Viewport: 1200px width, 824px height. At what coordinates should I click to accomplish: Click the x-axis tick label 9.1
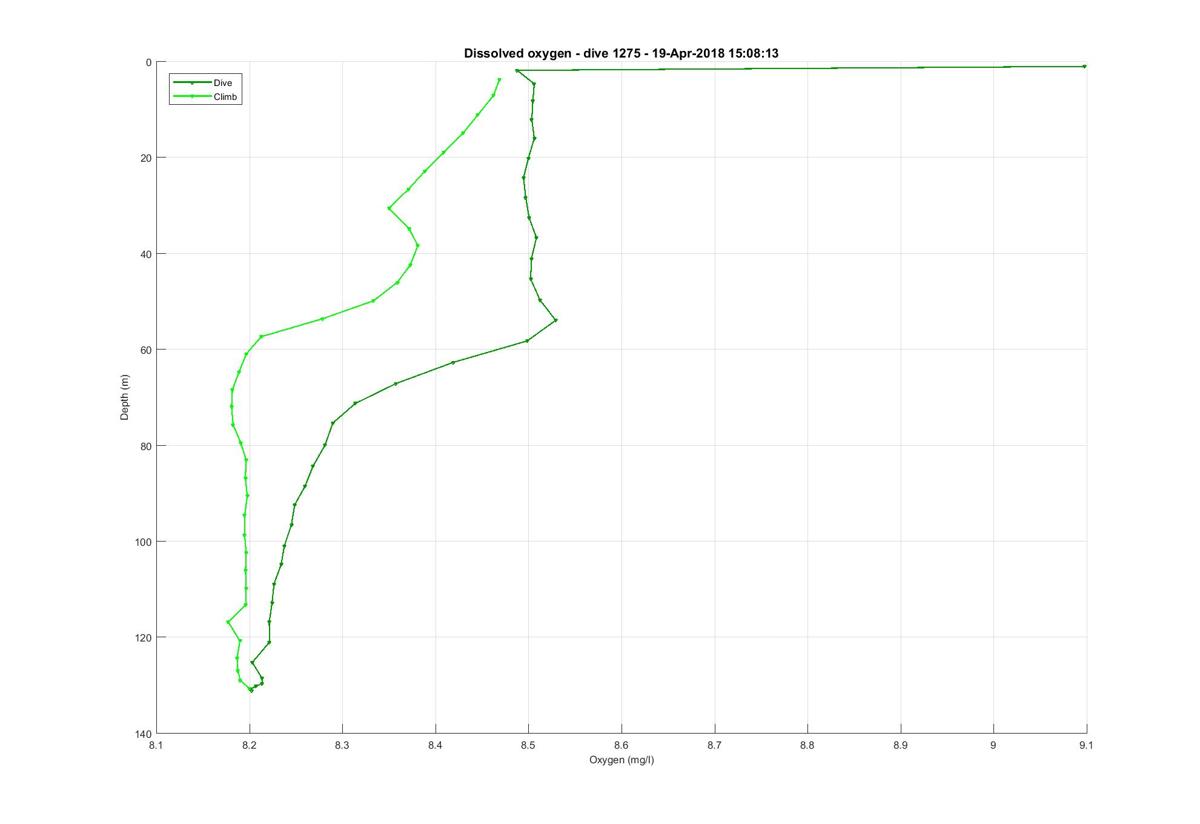click(1087, 745)
